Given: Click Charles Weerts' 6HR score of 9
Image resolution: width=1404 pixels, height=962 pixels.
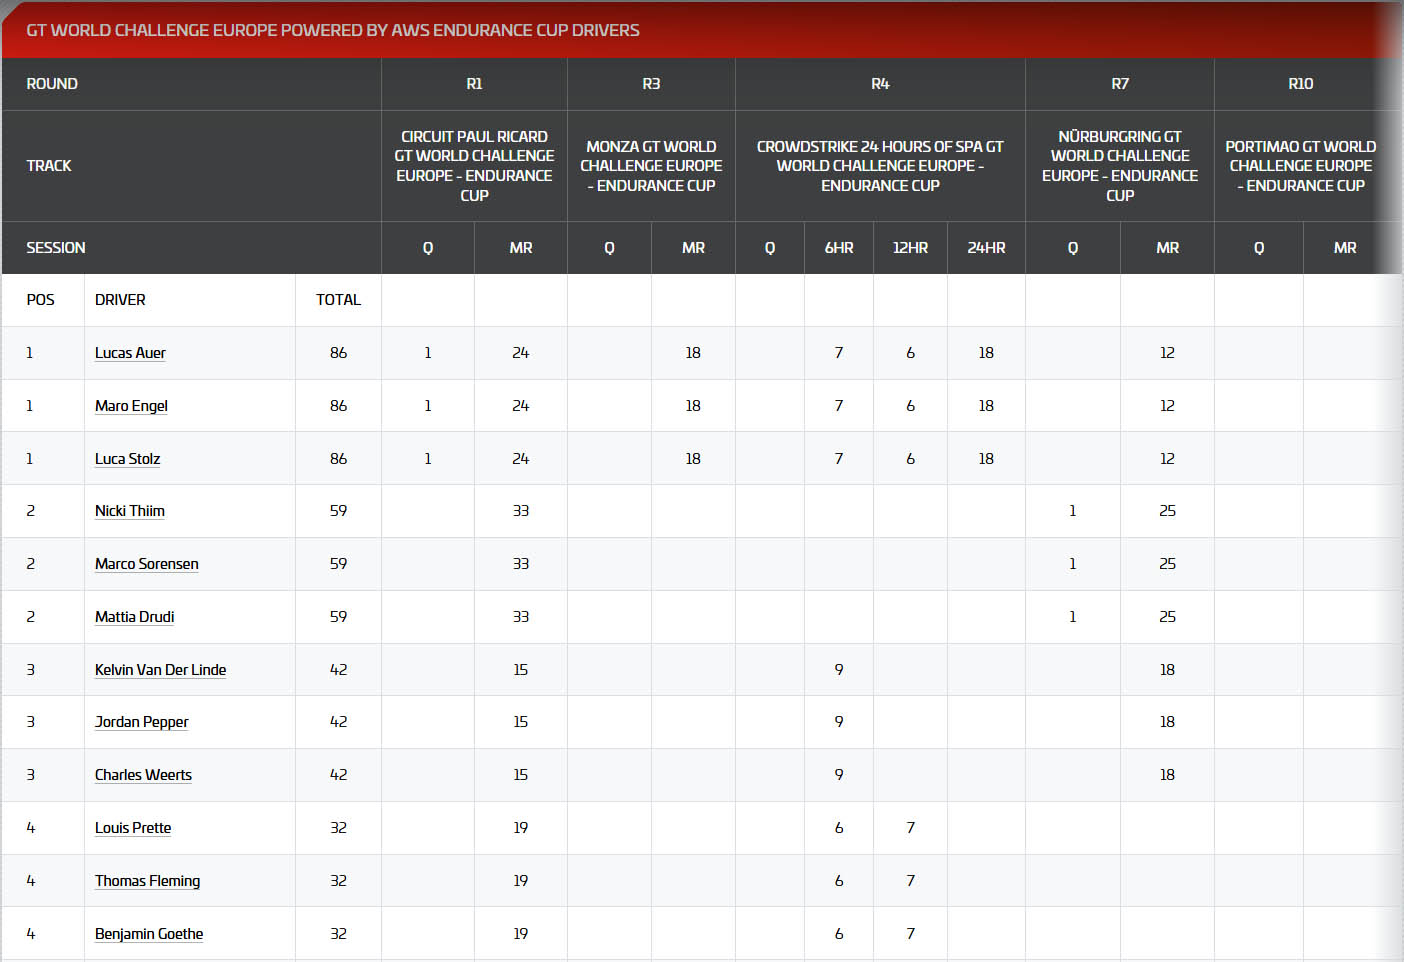Looking at the screenshot, I should click(839, 775).
